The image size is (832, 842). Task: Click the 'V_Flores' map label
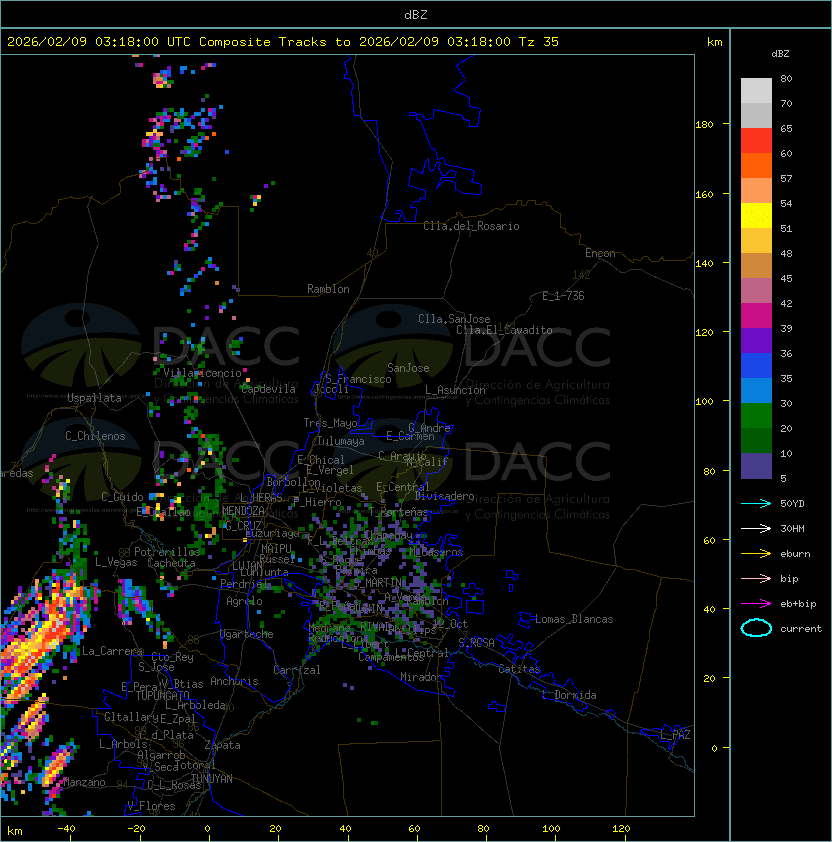pyautogui.click(x=151, y=807)
